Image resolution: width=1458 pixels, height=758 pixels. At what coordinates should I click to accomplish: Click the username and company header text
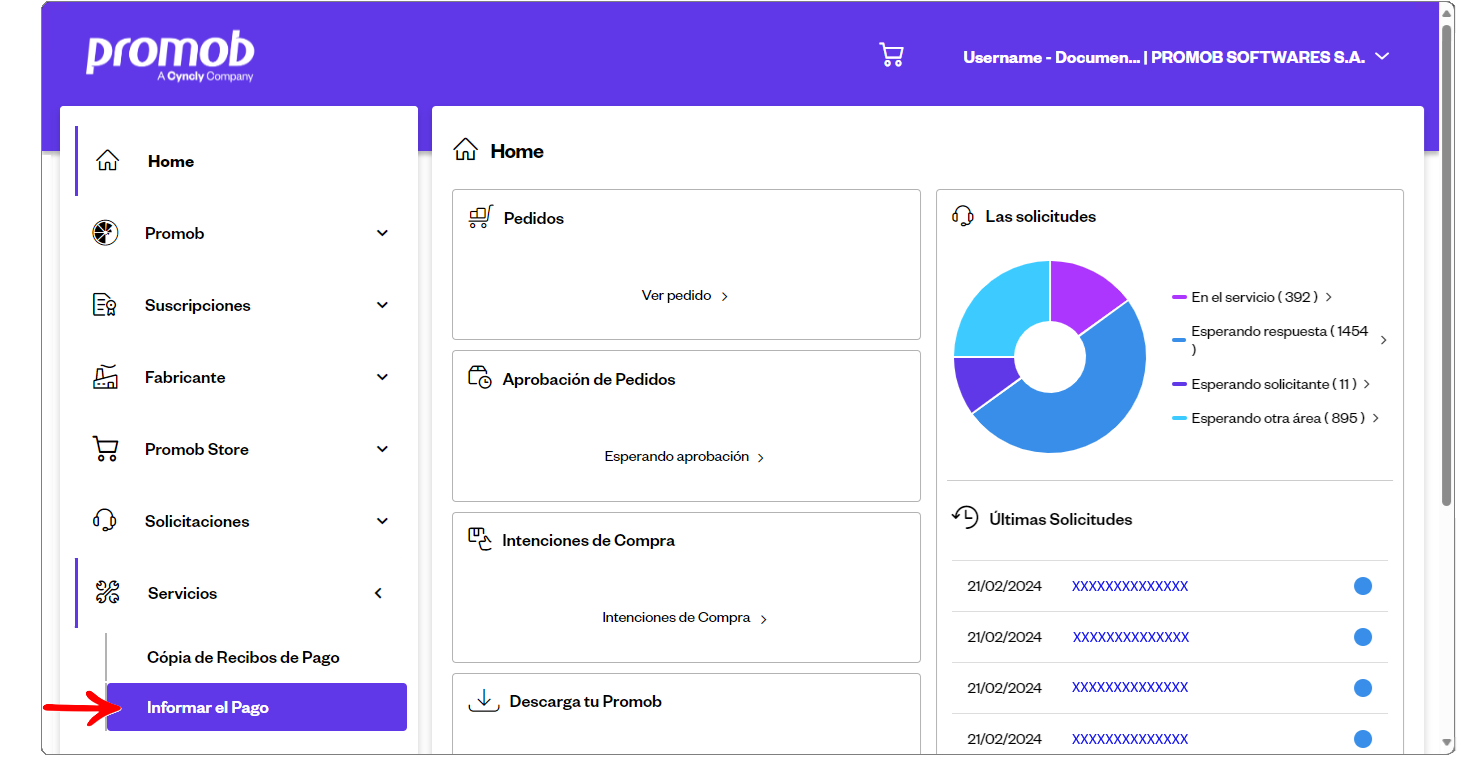[x=1163, y=57]
